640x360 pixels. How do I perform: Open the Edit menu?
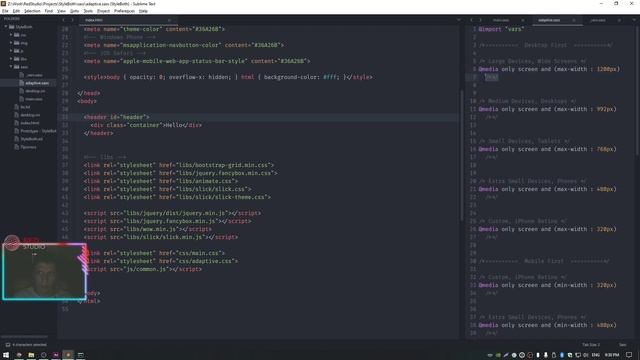click(16, 11)
